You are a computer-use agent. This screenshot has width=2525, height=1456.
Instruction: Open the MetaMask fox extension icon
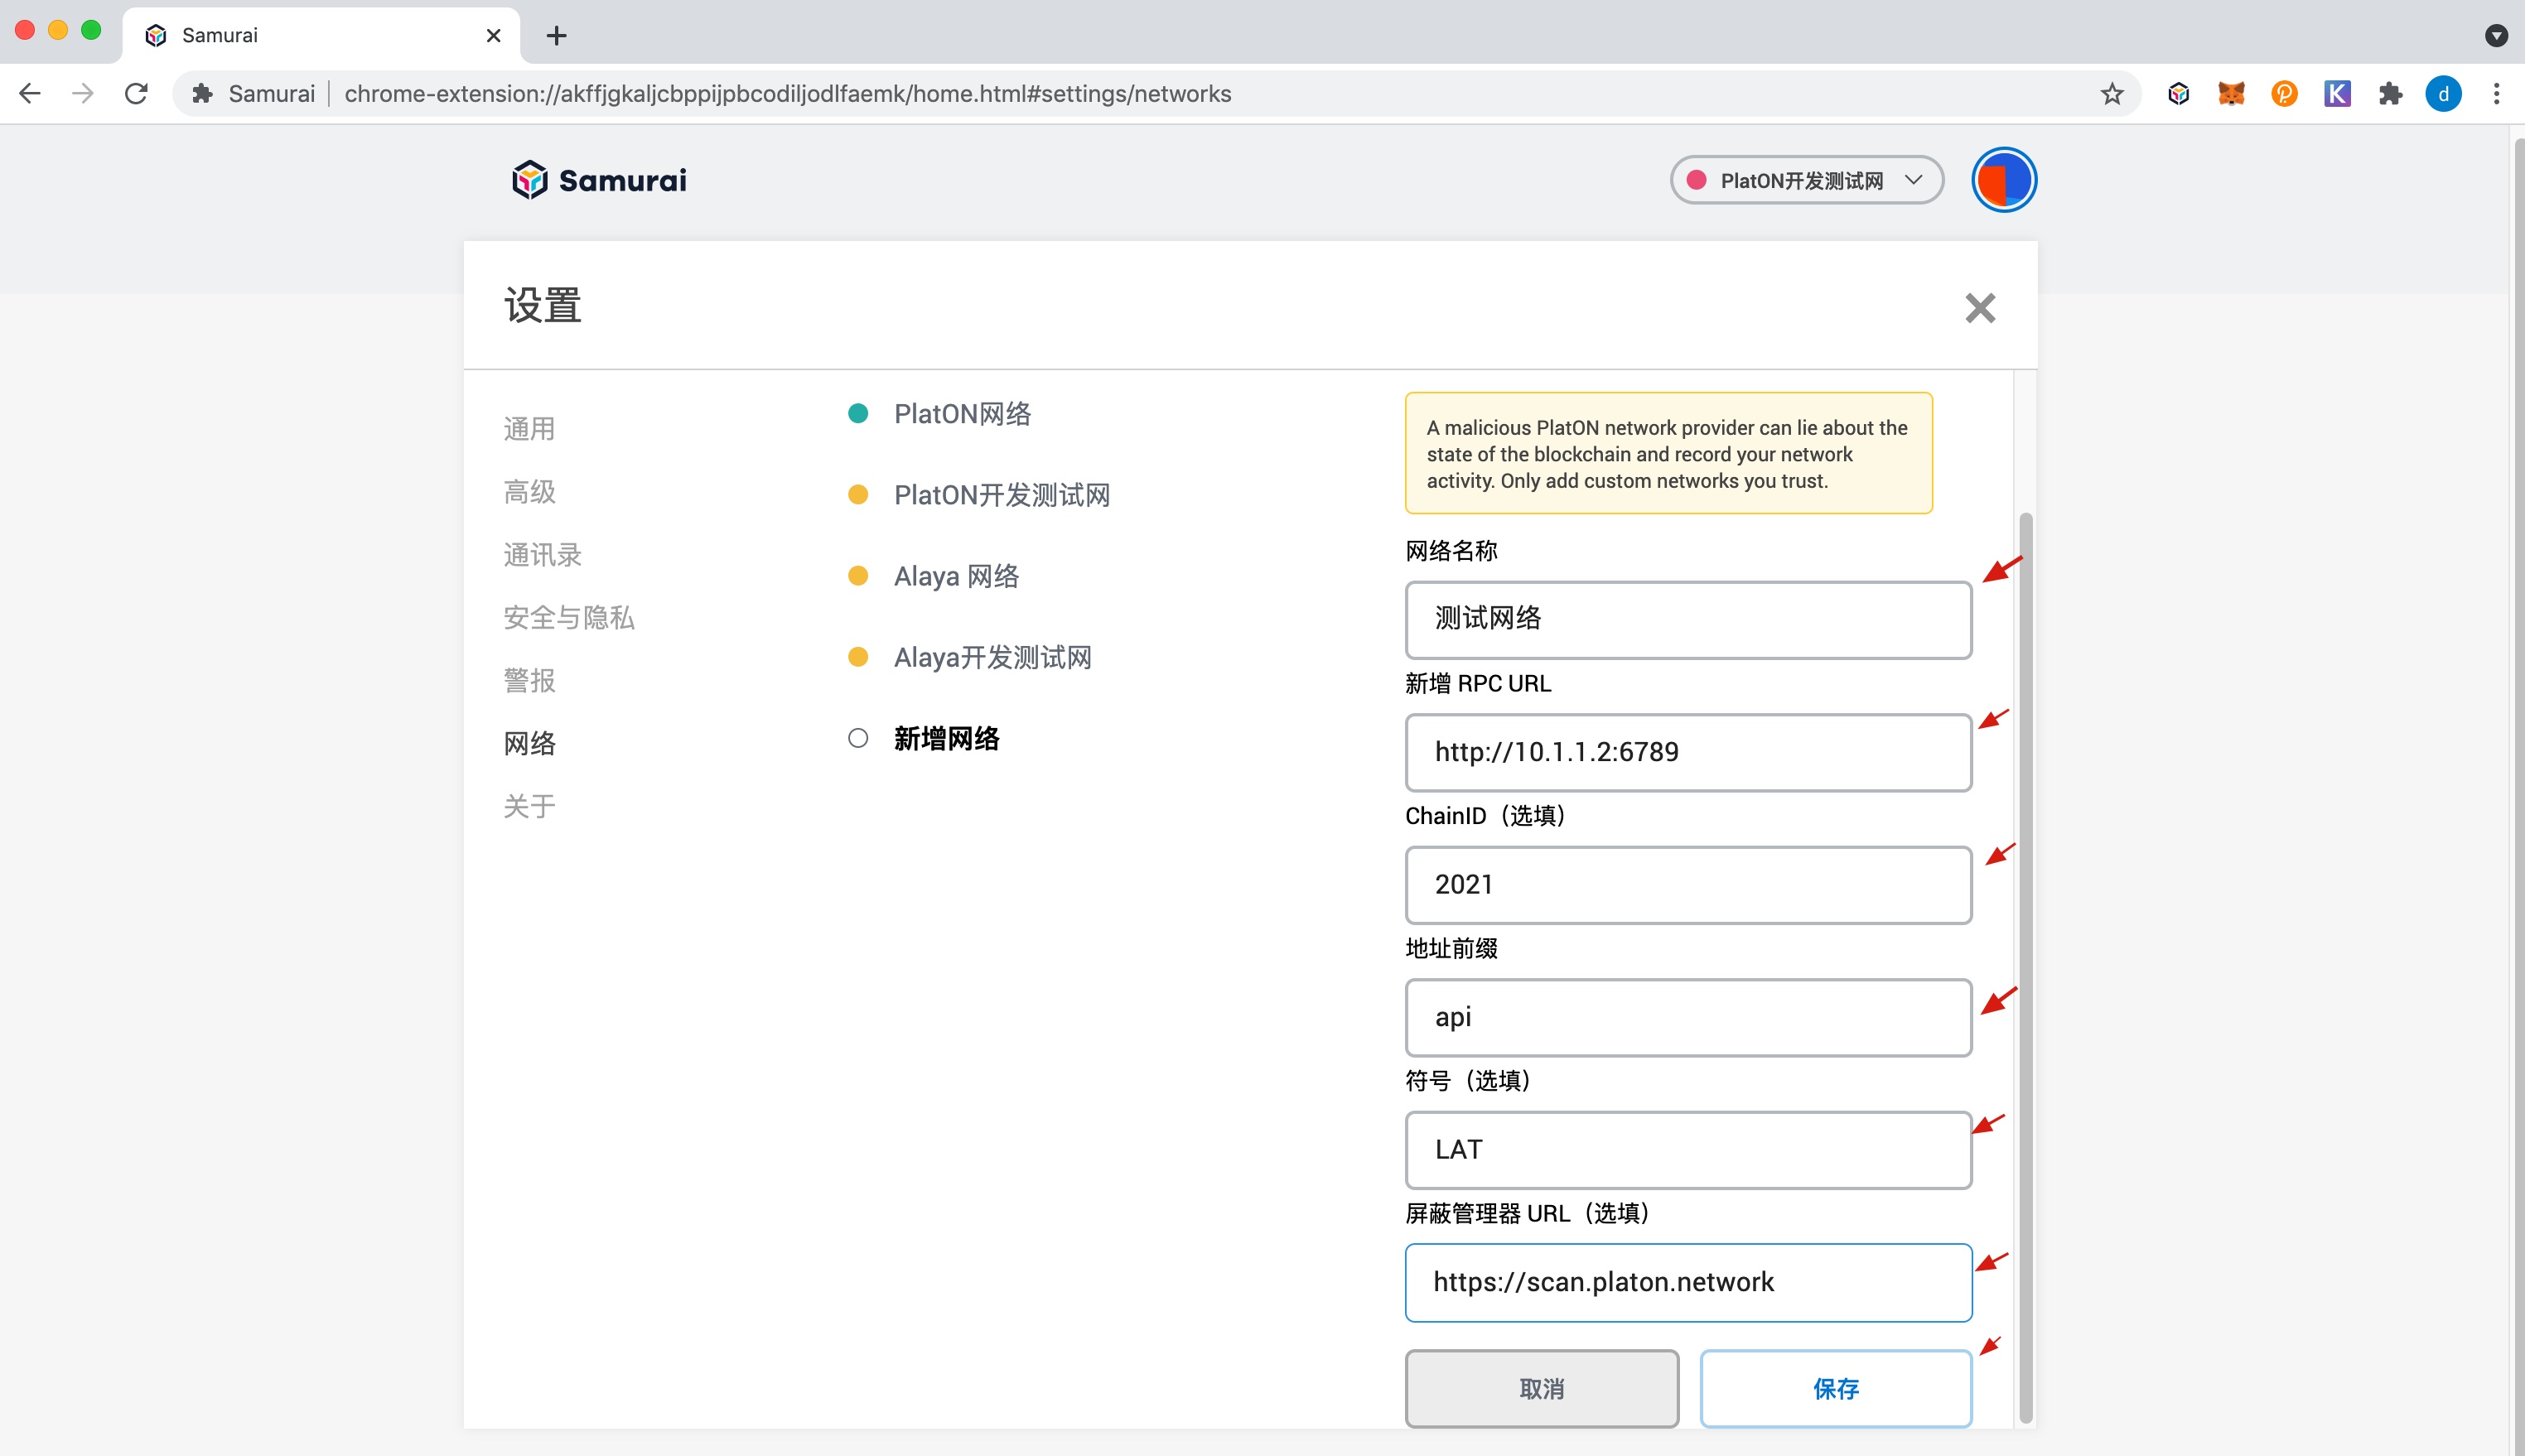[x=2231, y=94]
